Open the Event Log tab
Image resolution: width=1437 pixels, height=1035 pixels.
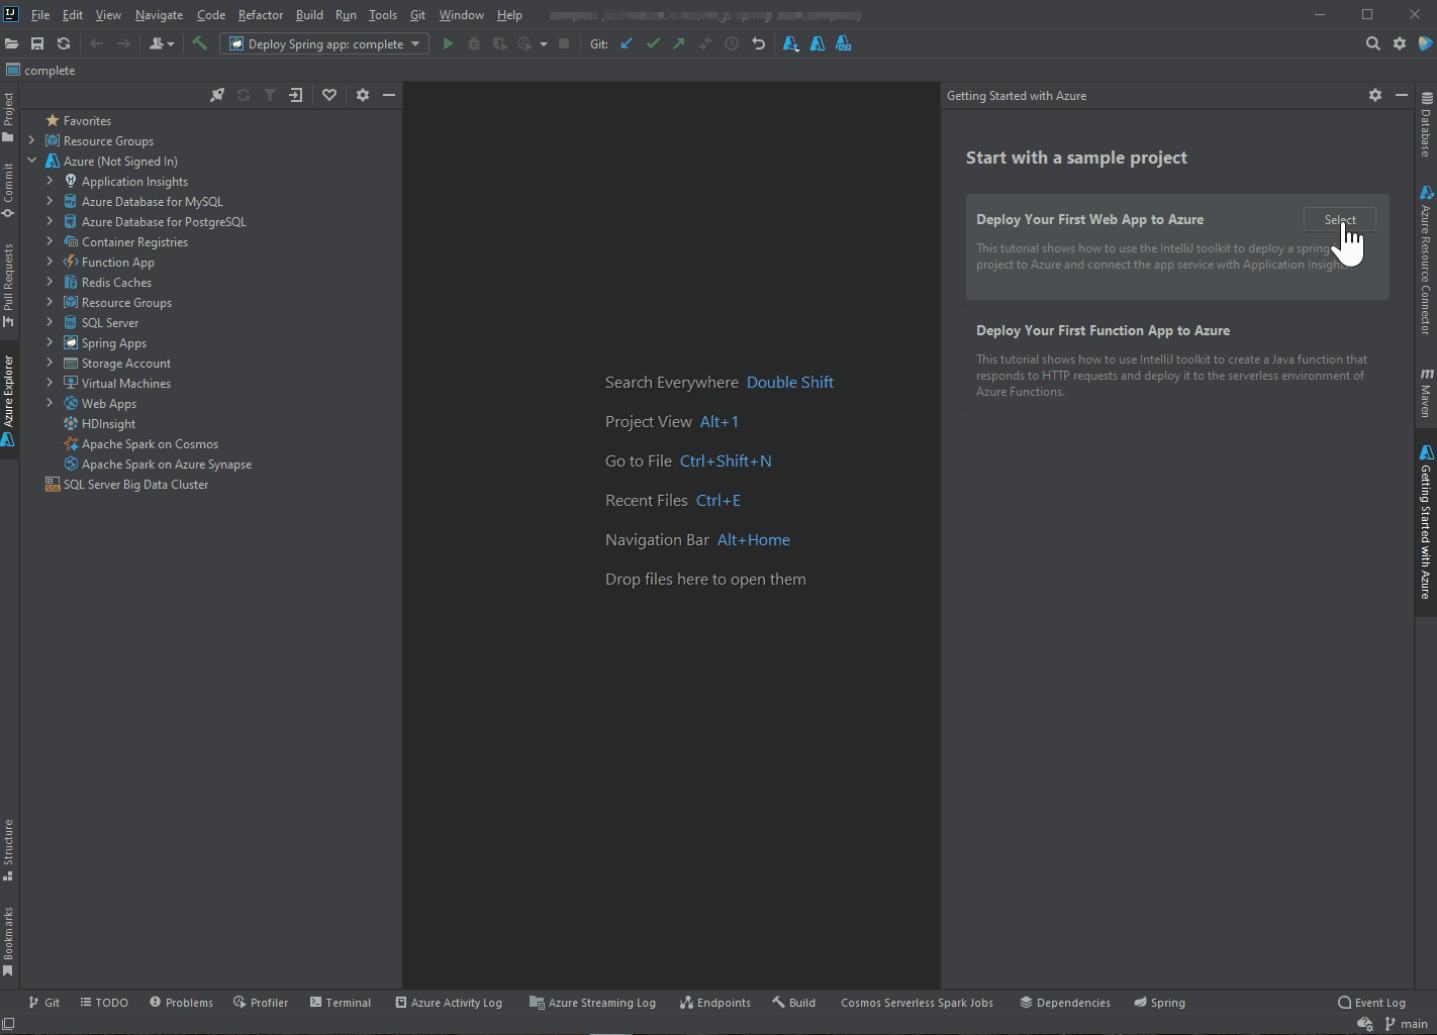pos(1372,1002)
